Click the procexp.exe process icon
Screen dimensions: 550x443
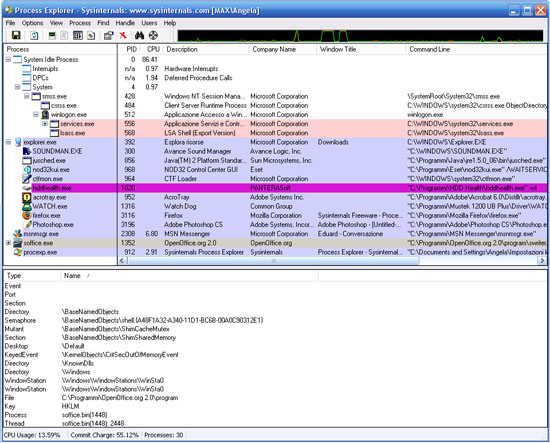click(x=18, y=252)
